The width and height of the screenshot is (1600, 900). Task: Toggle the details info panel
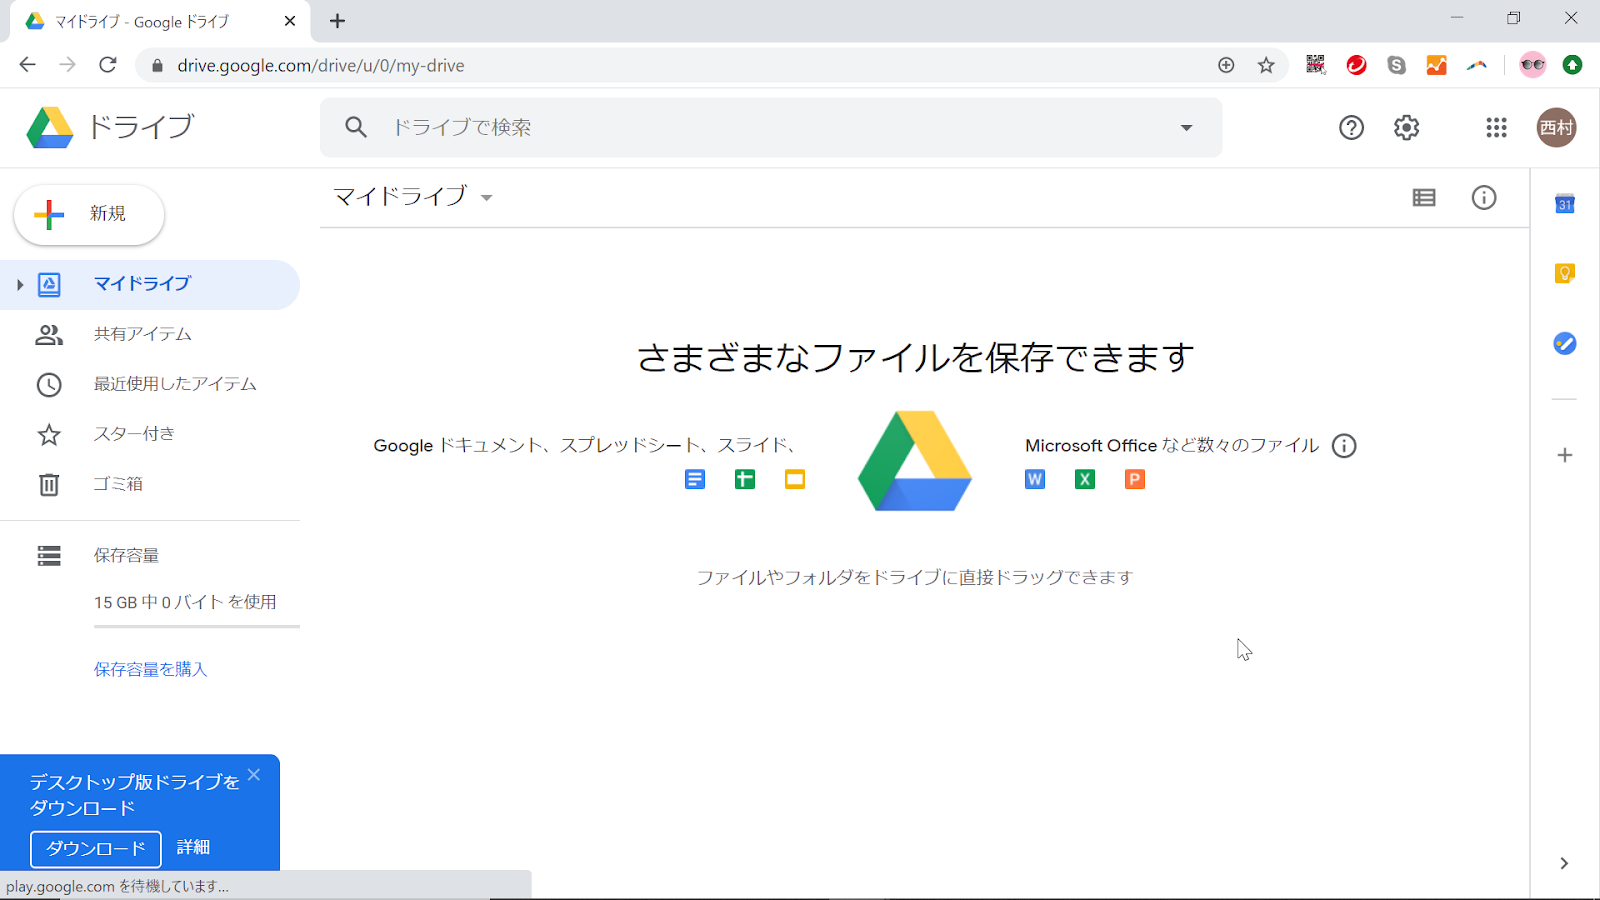(x=1484, y=197)
